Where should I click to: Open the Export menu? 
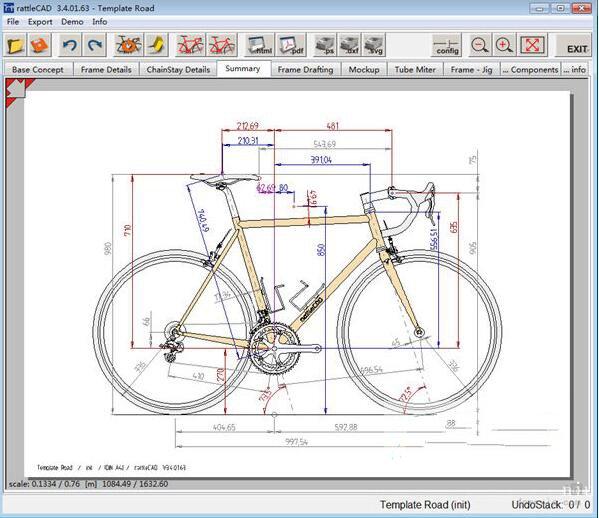pos(40,22)
